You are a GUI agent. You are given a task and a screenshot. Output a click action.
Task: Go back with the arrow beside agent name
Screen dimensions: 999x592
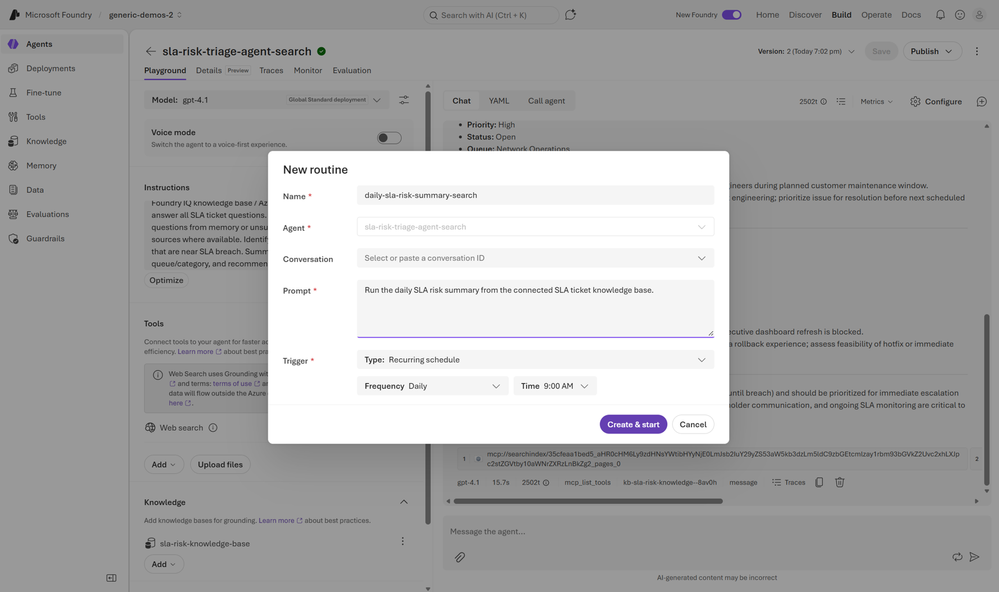[x=150, y=51]
